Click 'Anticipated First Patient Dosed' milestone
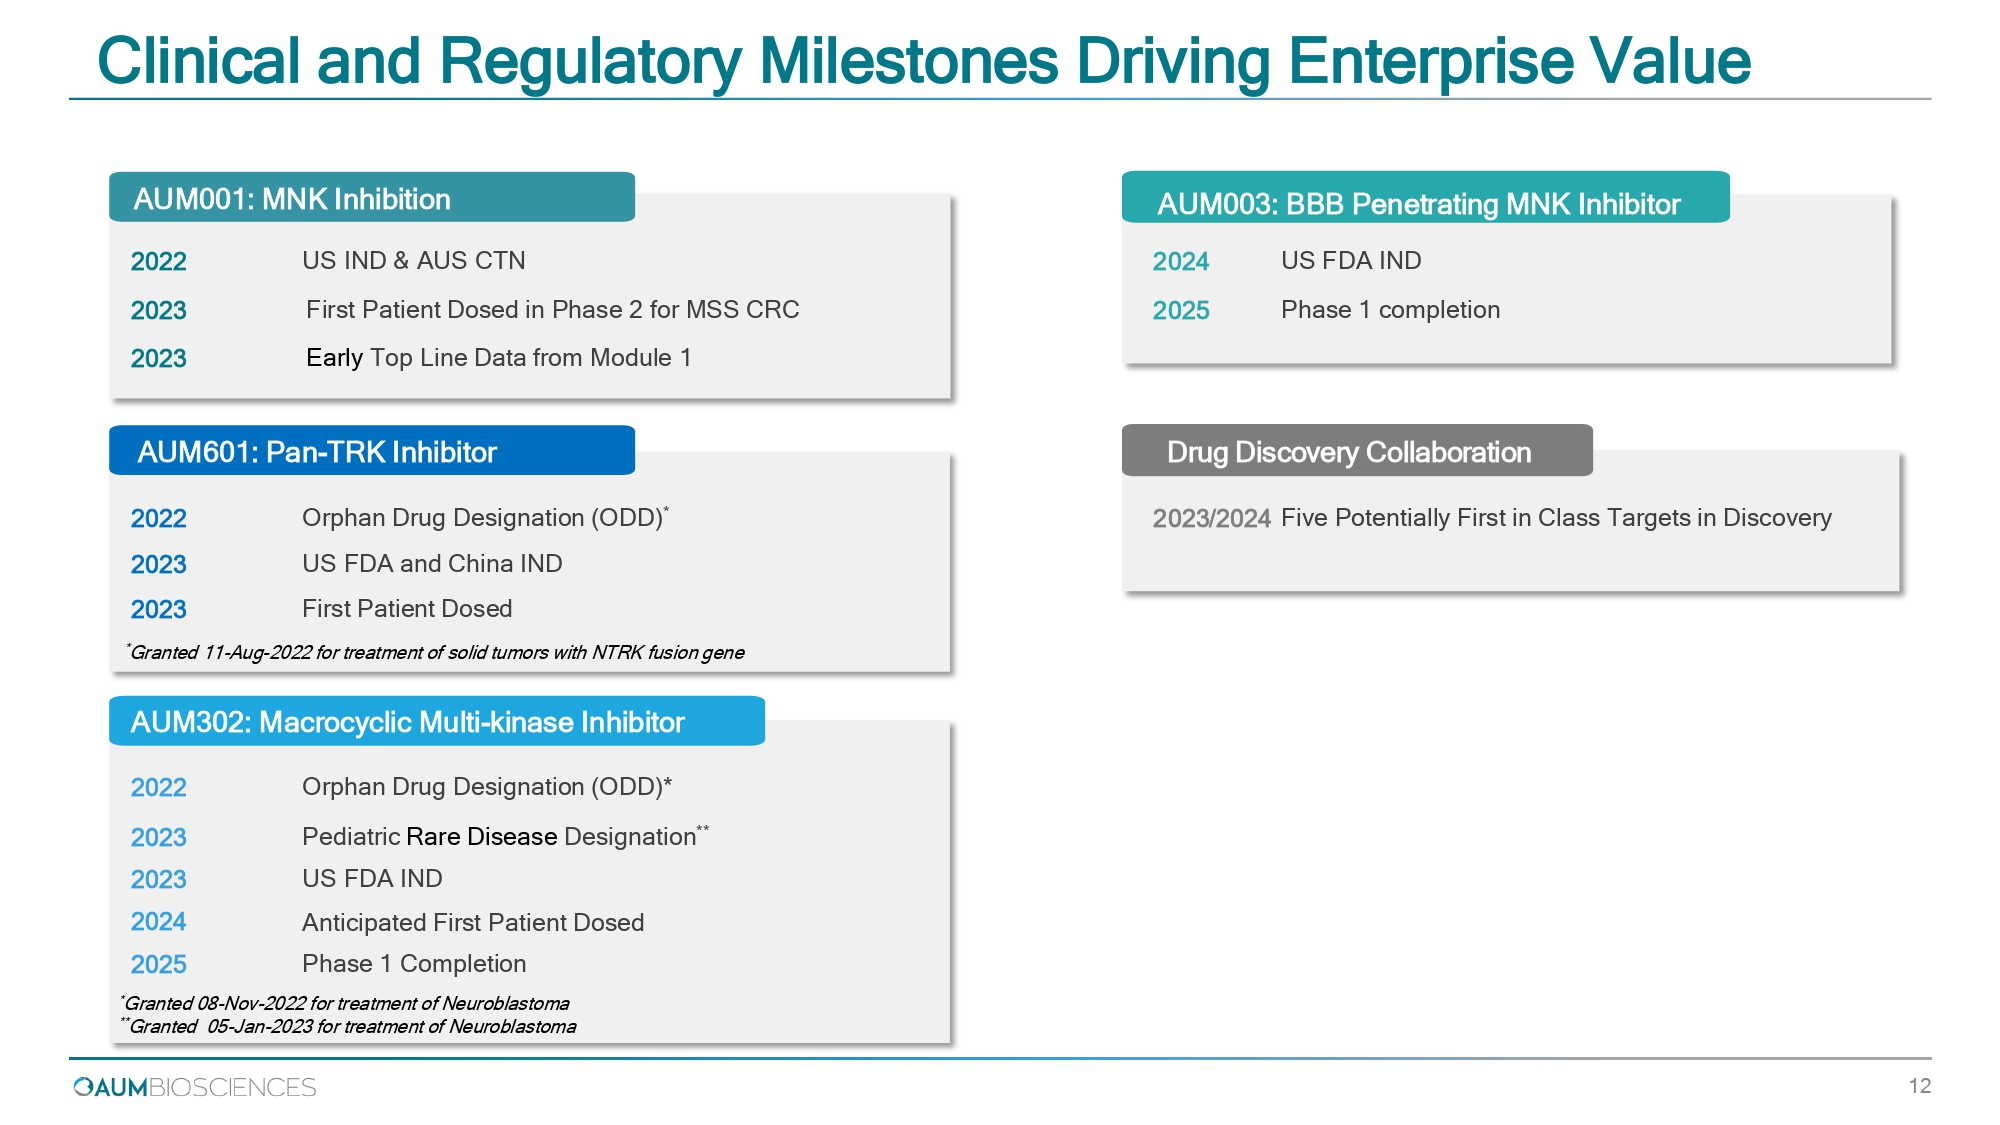Image resolution: width=2000 pixels, height=1125 pixels. point(473,922)
